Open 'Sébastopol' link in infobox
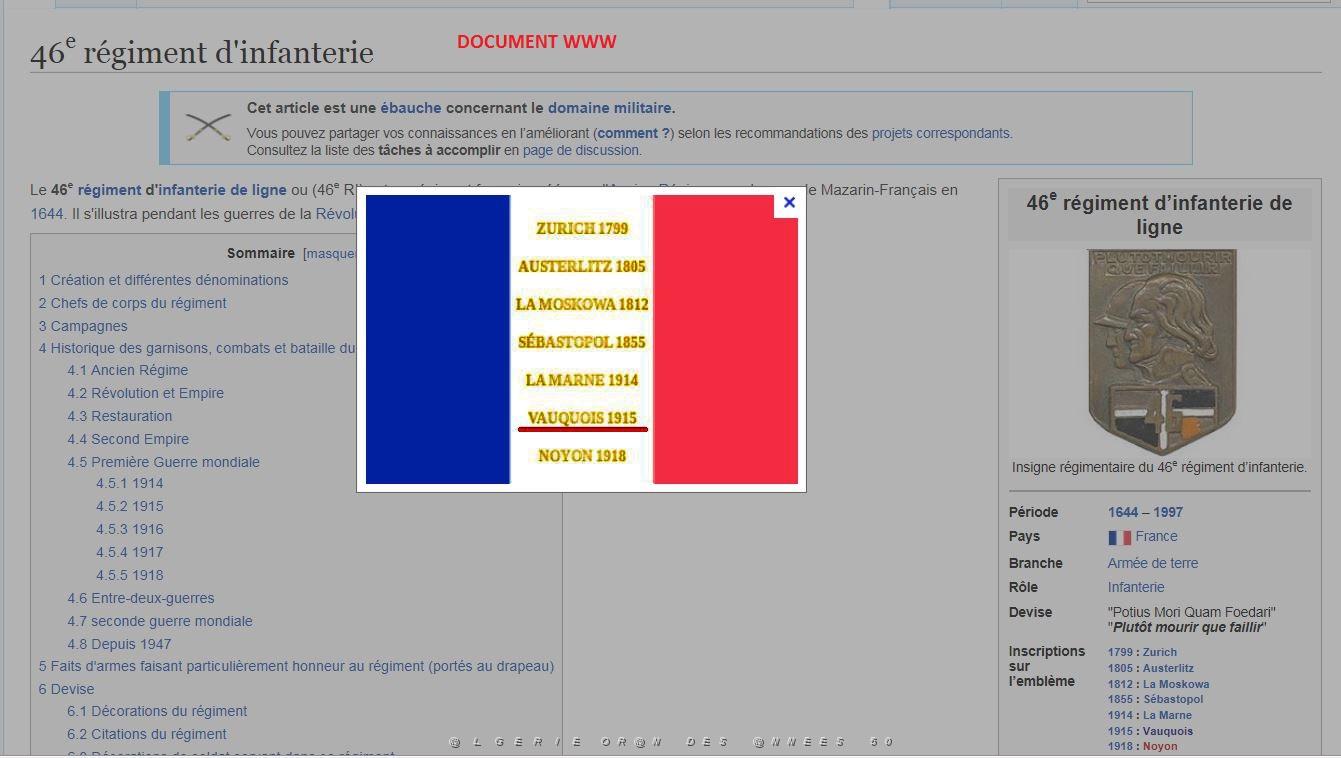Screen dimensions: 1341x758 point(1173,699)
